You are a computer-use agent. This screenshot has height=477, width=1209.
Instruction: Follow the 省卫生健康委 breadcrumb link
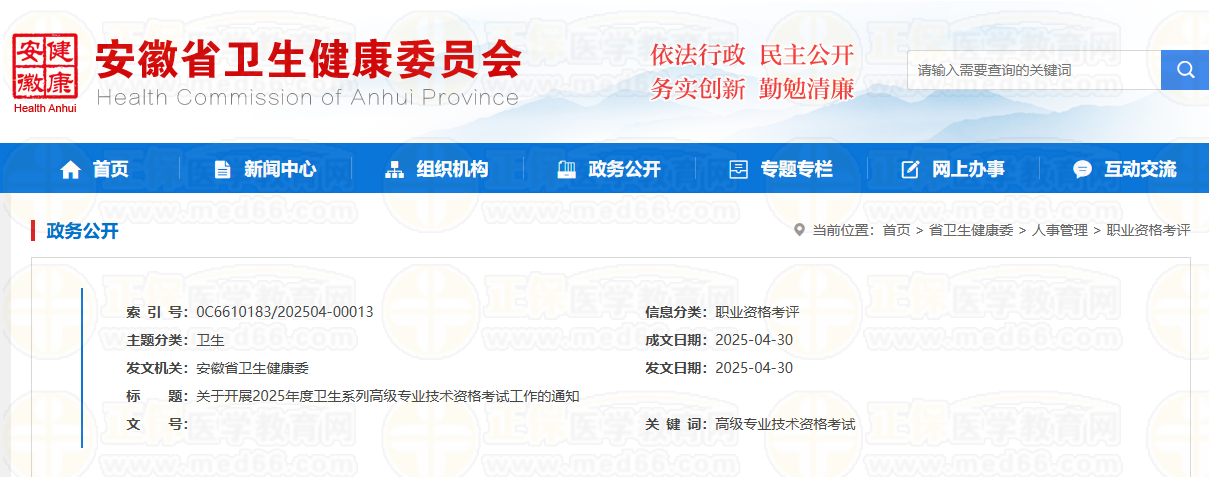pyautogui.click(x=971, y=230)
